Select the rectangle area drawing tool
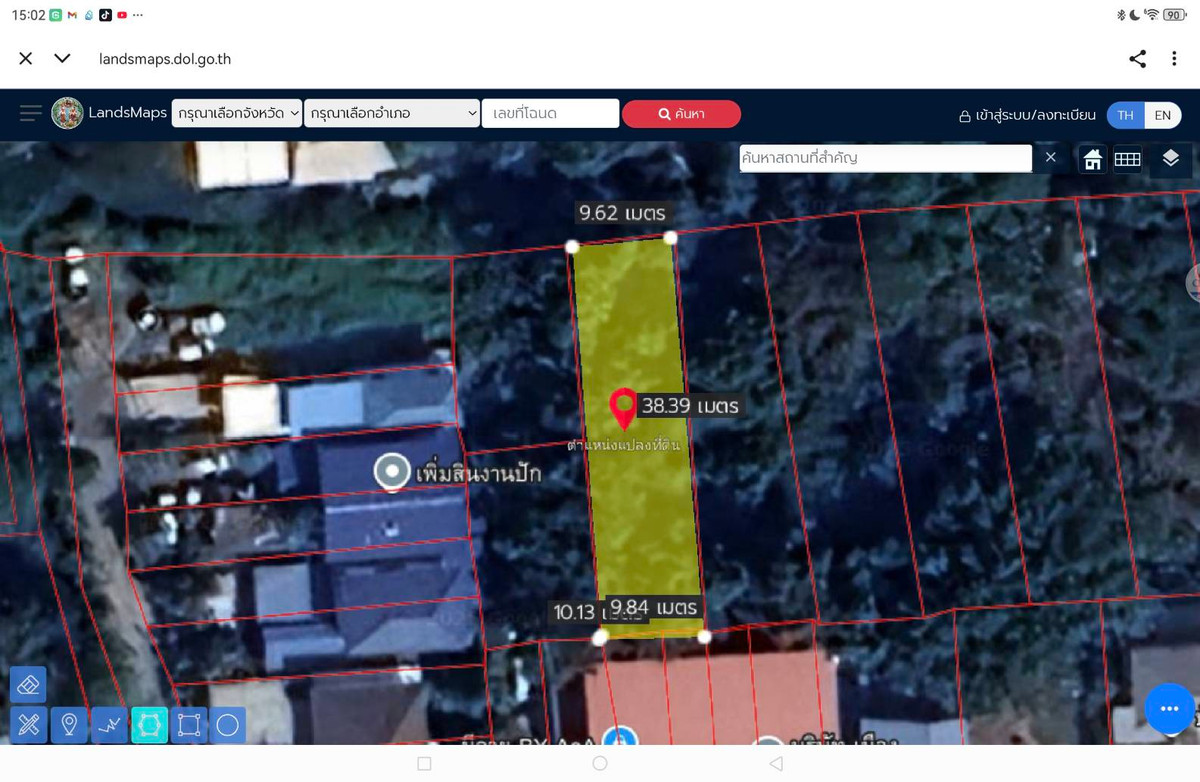Image resolution: width=1200 pixels, height=782 pixels. click(188, 725)
